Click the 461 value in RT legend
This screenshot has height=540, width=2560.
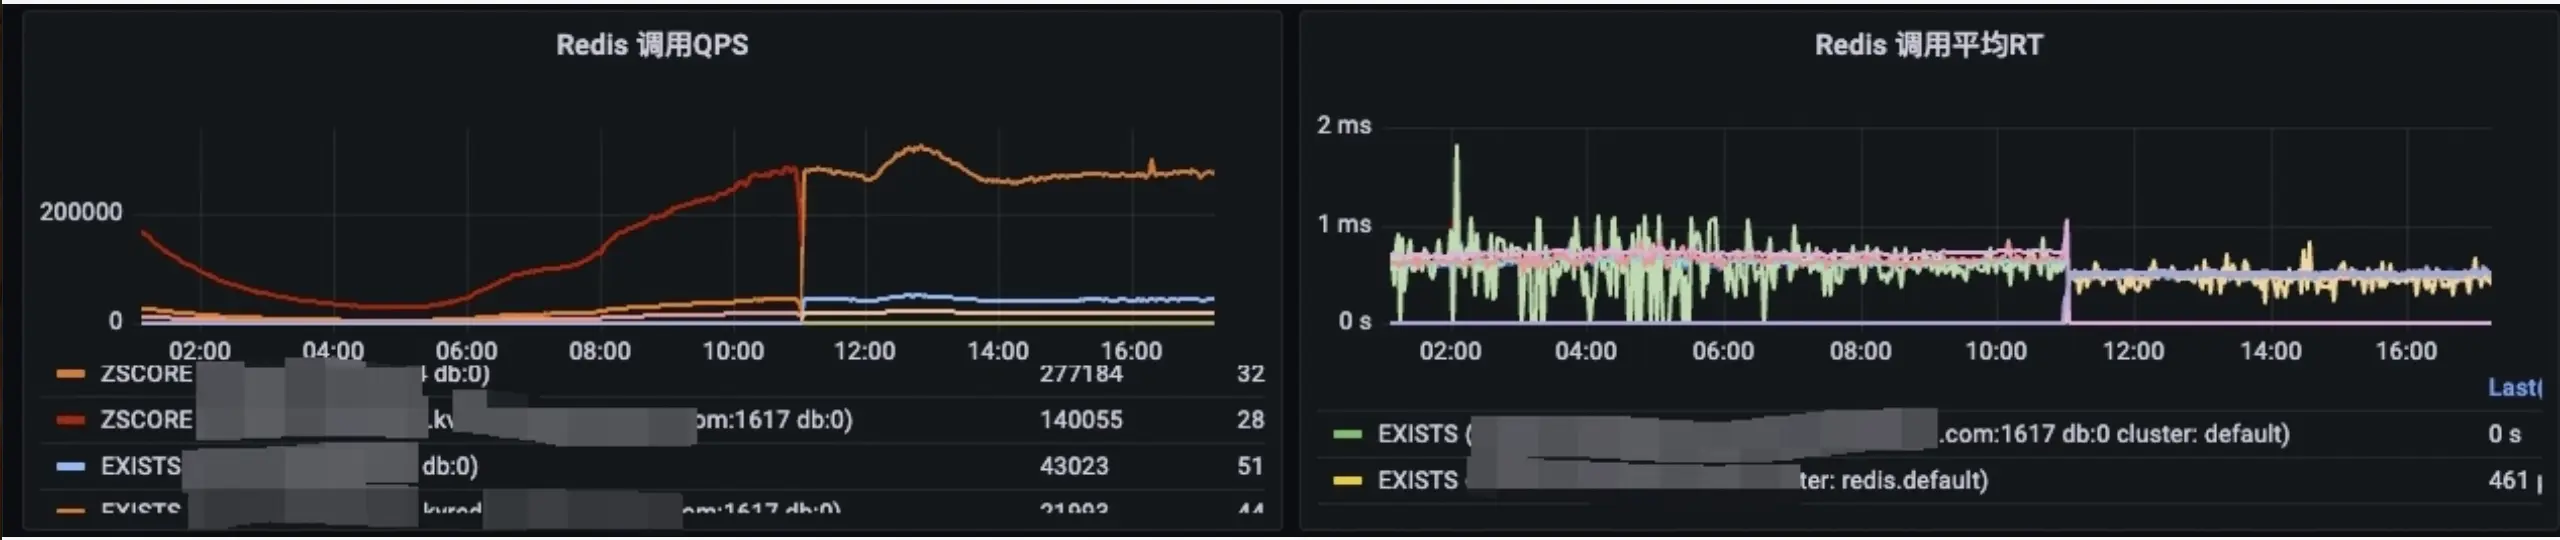click(2509, 480)
